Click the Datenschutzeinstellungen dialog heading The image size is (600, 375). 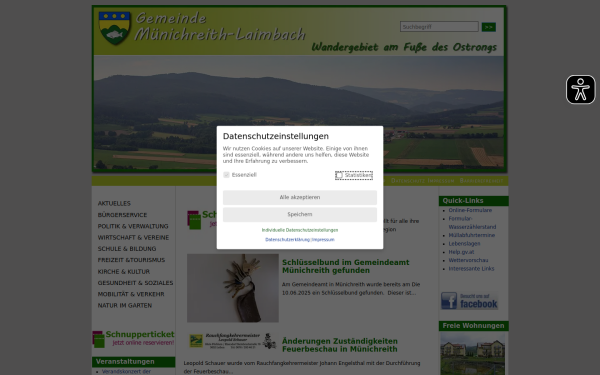pos(276,136)
